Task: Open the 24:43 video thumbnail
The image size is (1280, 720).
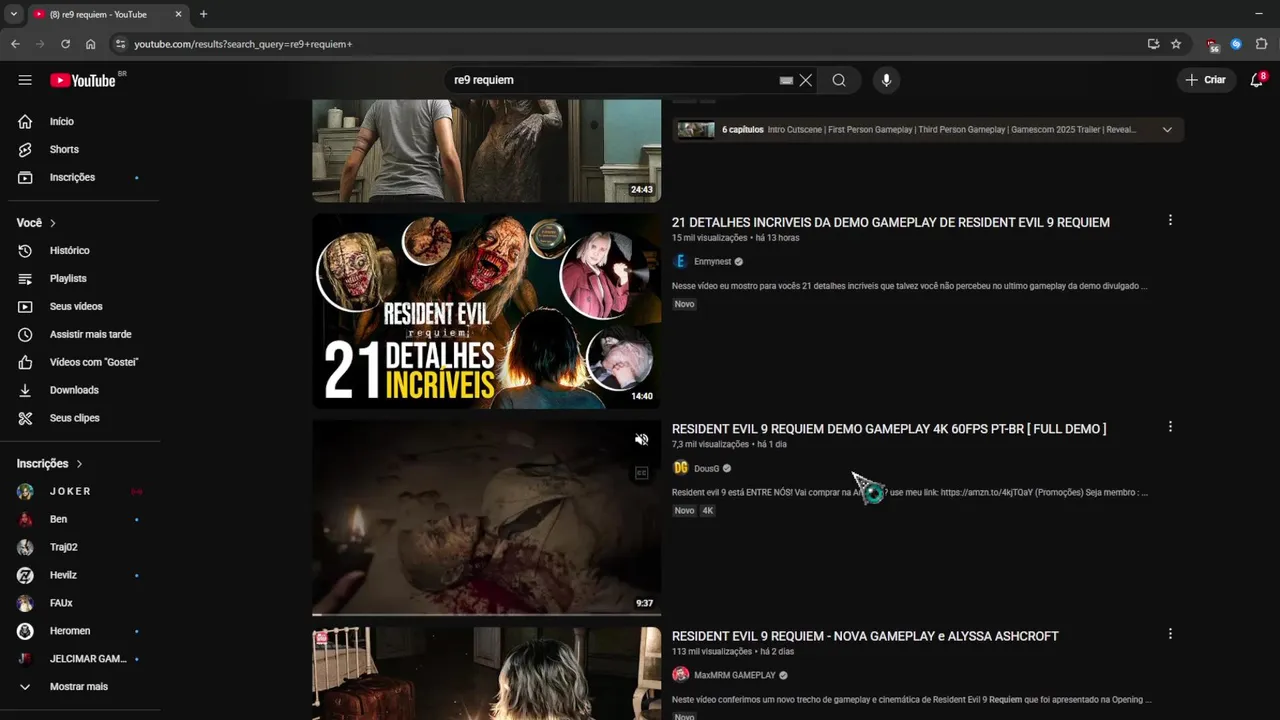Action: pyautogui.click(x=487, y=150)
